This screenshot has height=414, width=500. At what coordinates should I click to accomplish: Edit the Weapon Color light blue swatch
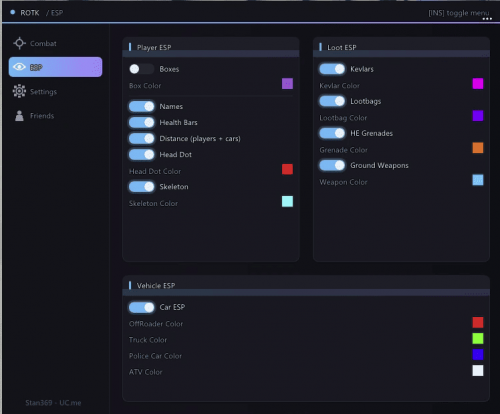tap(478, 180)
